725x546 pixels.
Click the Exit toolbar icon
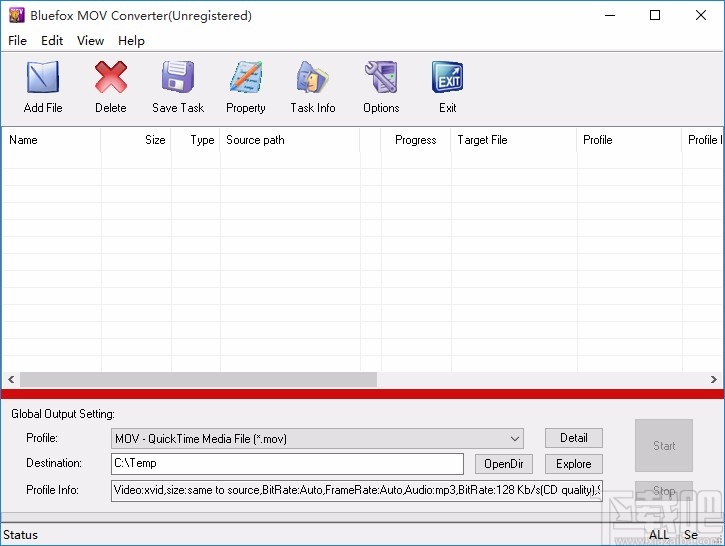click(448, 77)
